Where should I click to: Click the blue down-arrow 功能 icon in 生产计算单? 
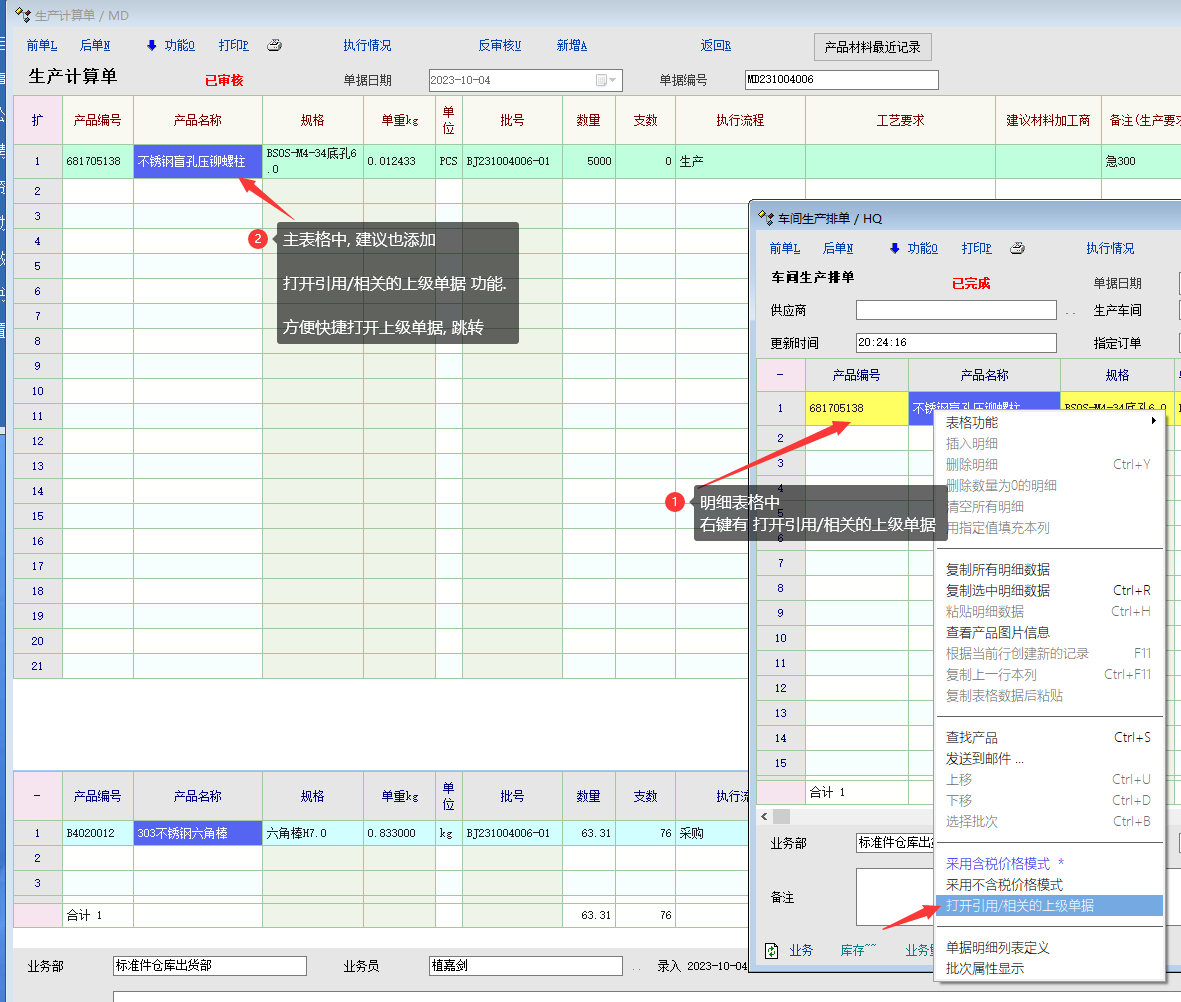click(x=152, y=46)
